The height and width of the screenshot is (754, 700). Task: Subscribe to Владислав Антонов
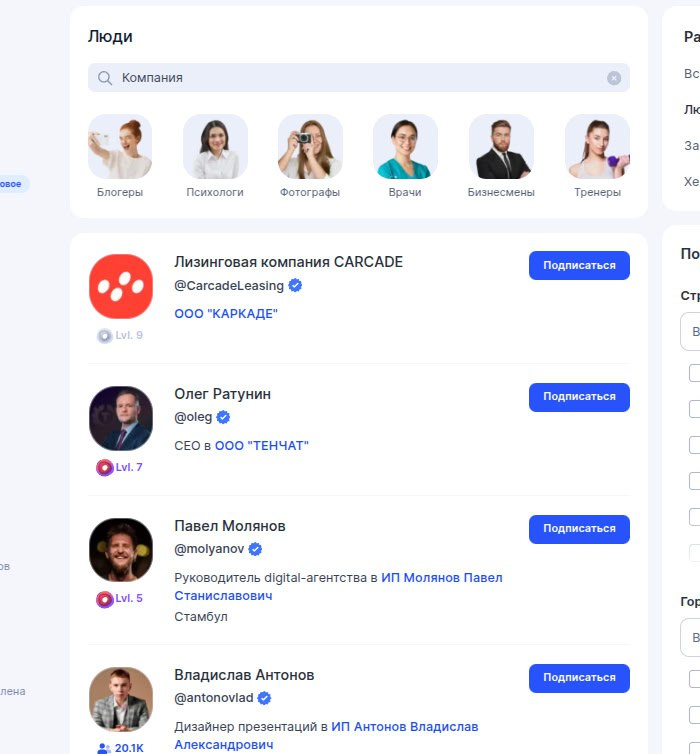click(579, 678)
